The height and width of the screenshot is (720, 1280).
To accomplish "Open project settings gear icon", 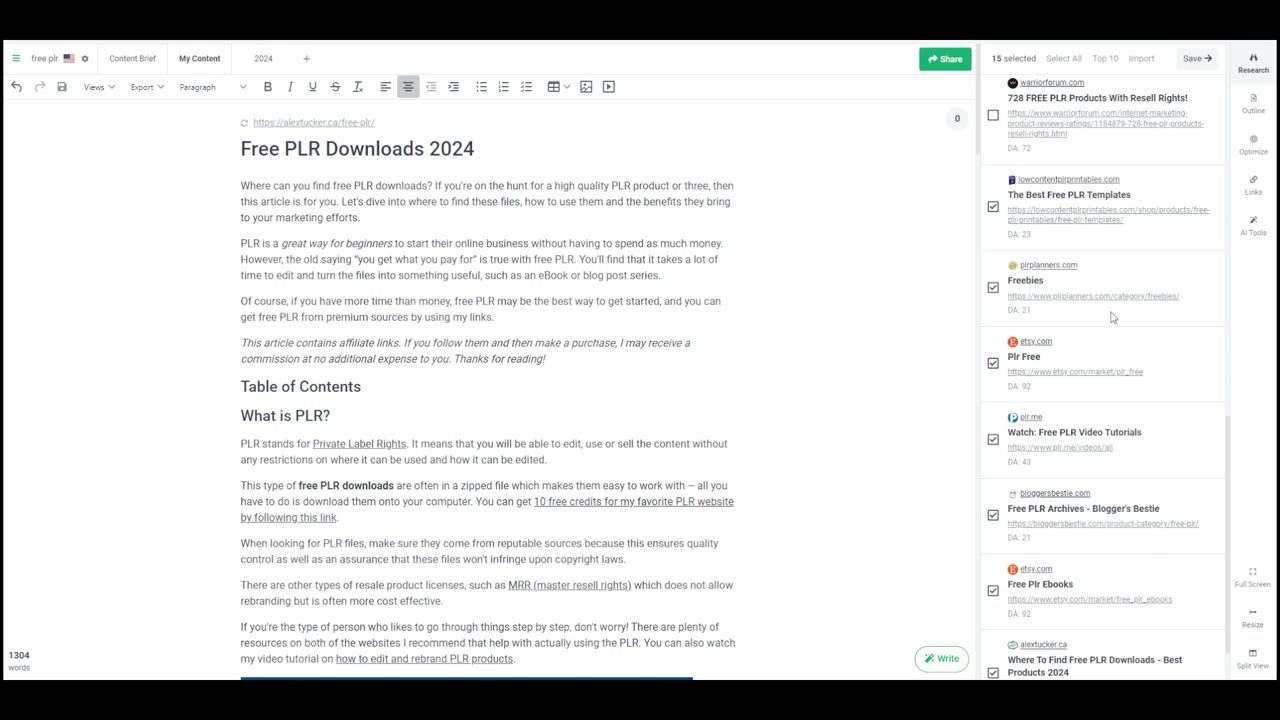I will [x=85, y=59].
